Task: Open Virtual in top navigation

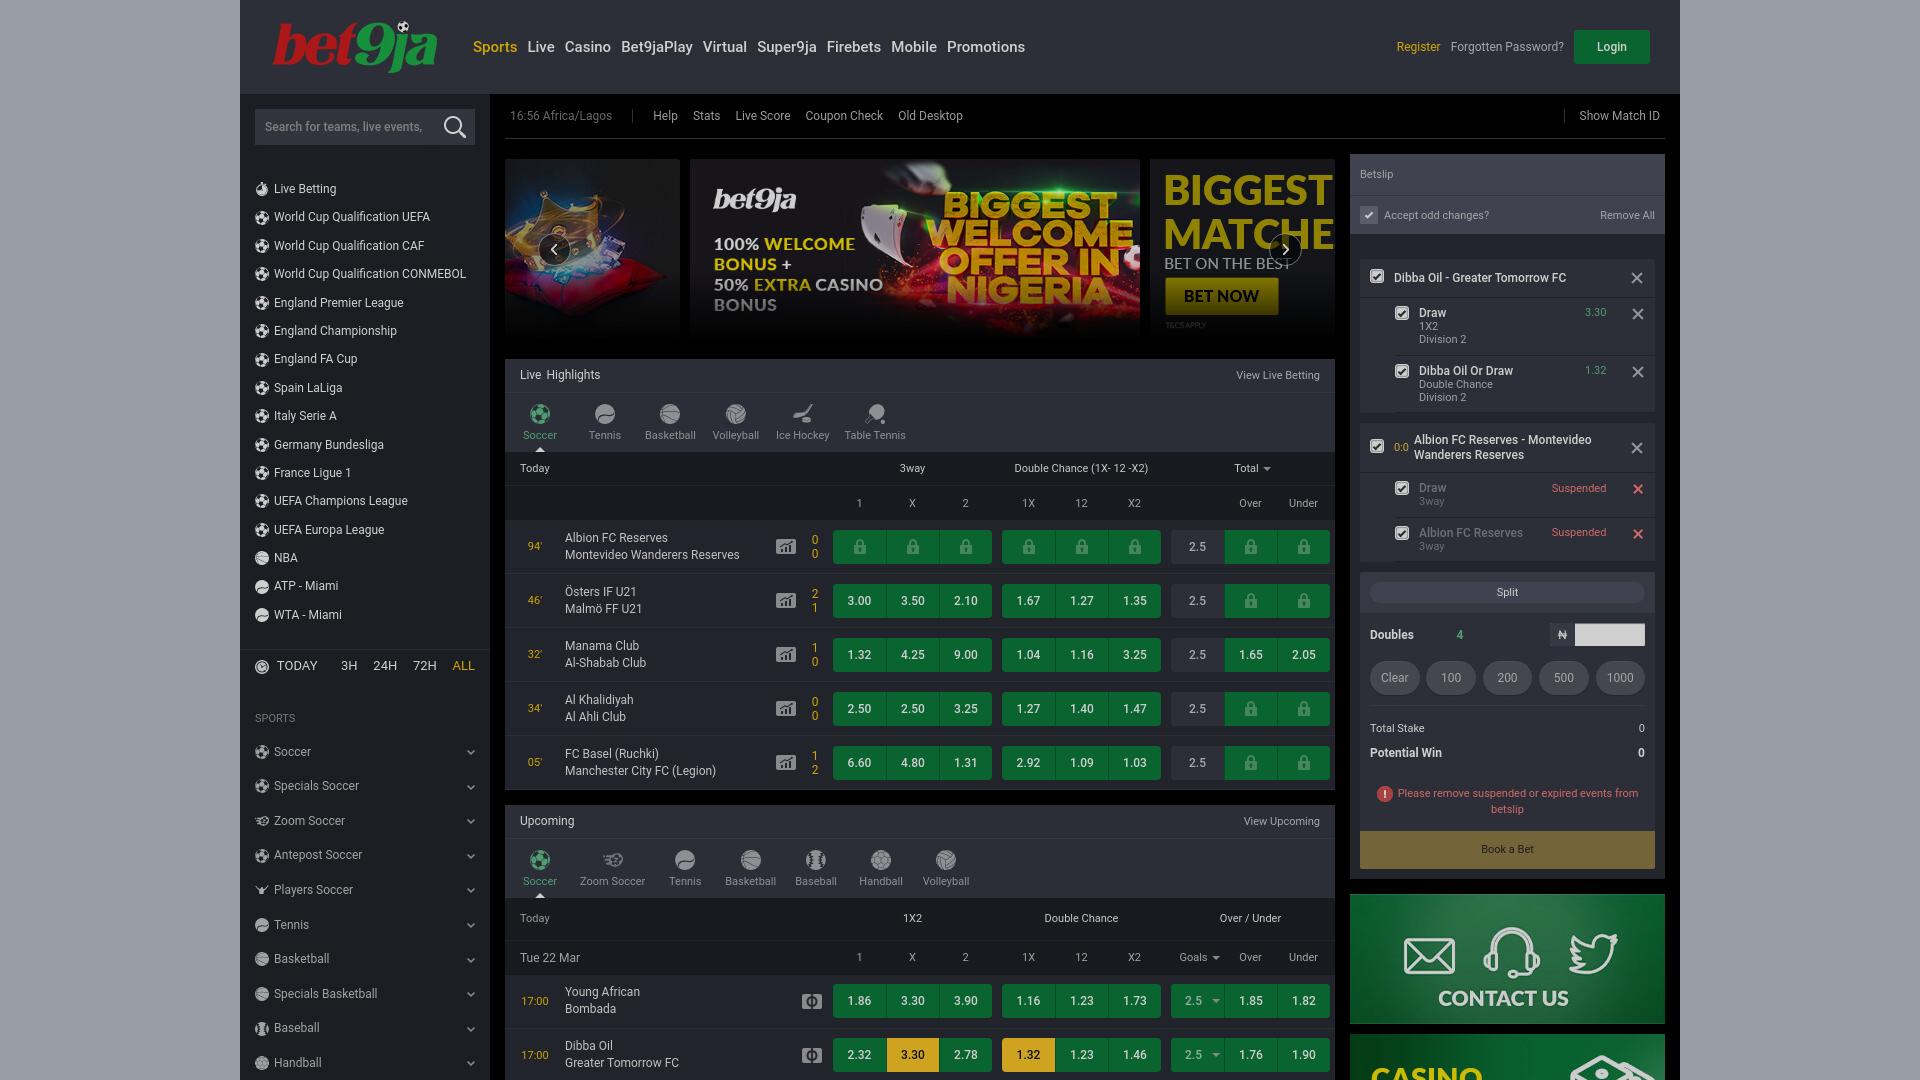Action: 724,47
